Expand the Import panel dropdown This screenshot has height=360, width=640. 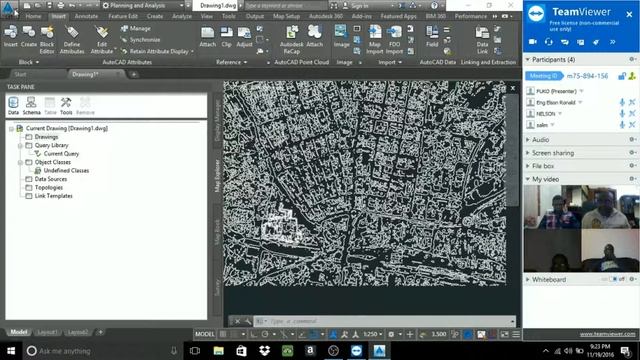pos(390,62)
